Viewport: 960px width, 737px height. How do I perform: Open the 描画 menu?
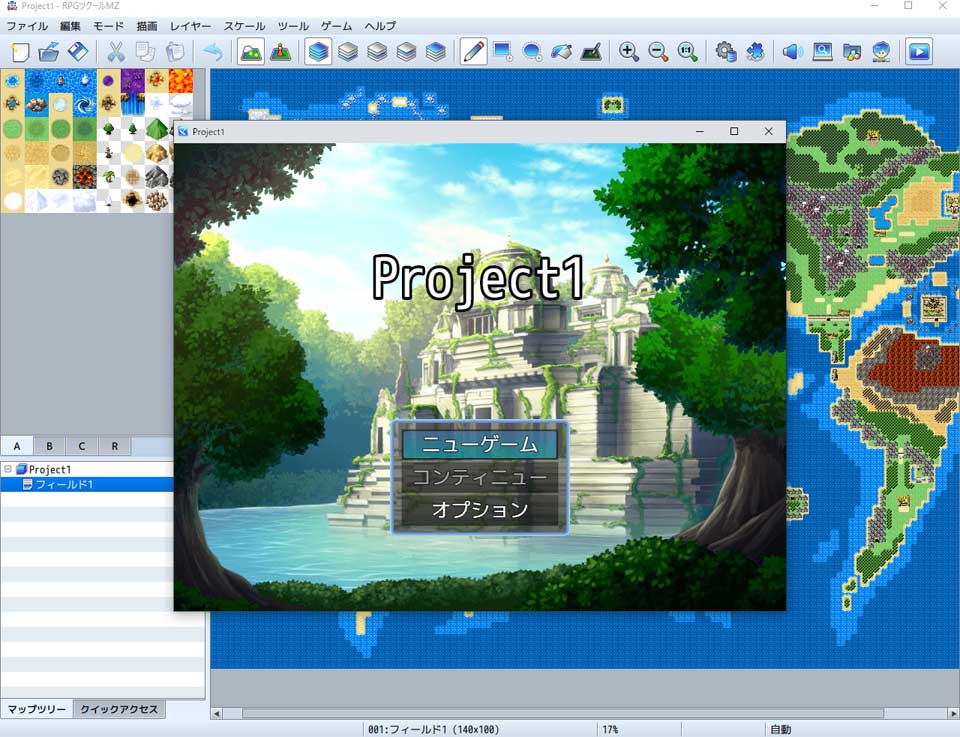point(147,26)
